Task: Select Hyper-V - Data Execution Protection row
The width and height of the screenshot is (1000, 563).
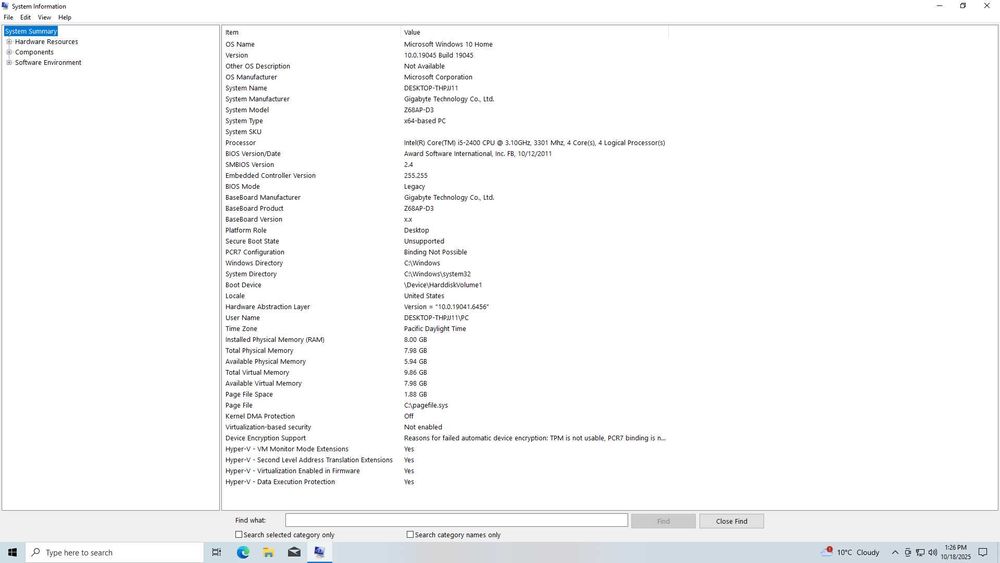Action: (445, 481)
